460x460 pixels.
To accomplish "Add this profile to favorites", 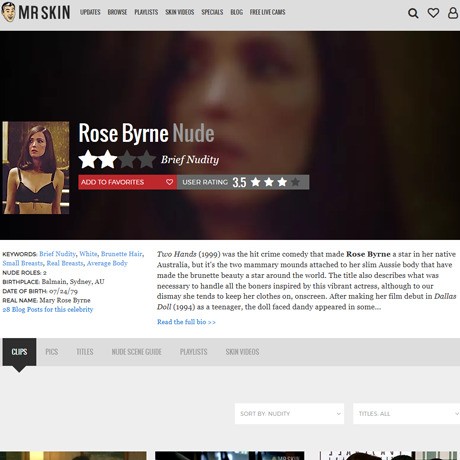I will click(127, 182).
